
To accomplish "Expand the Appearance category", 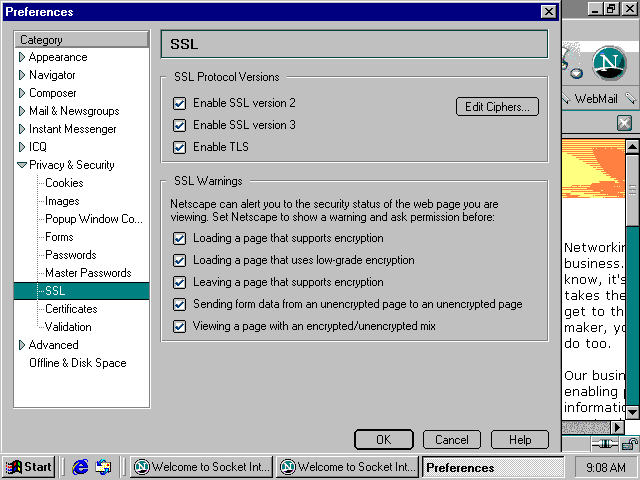I will coord(22,57).
